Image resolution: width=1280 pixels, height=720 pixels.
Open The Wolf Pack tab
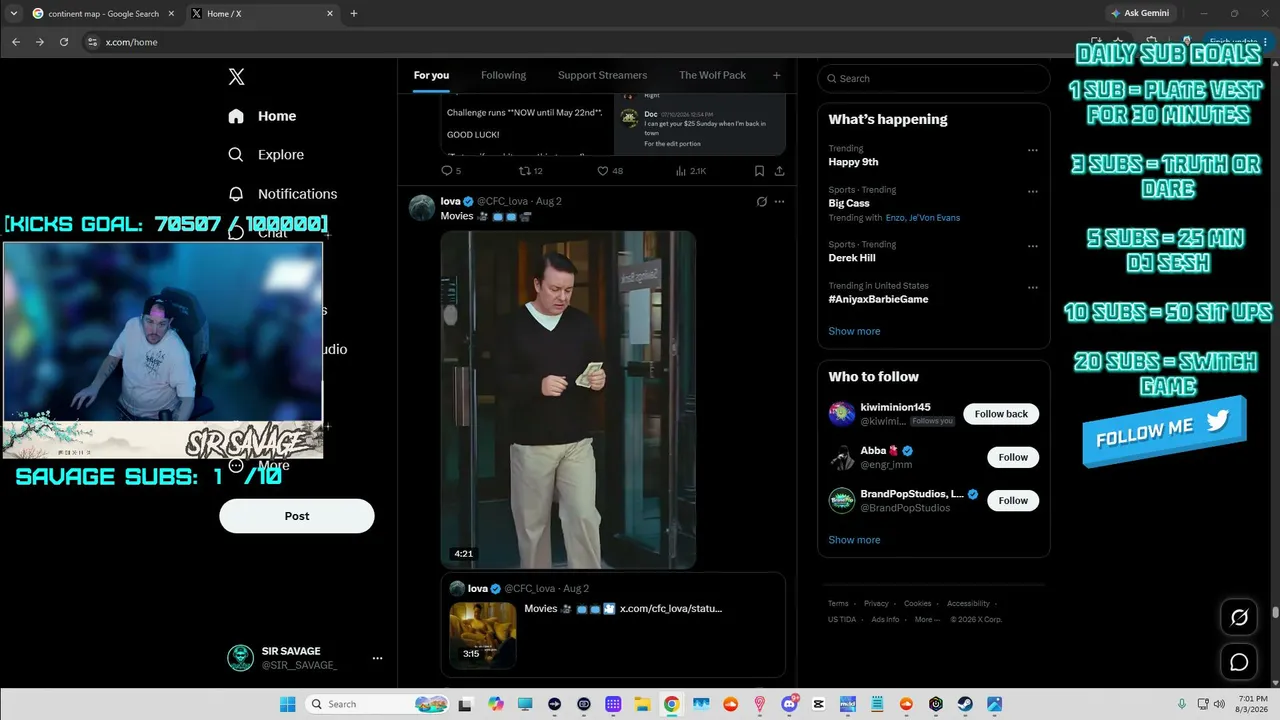click(x=712, y=75)
